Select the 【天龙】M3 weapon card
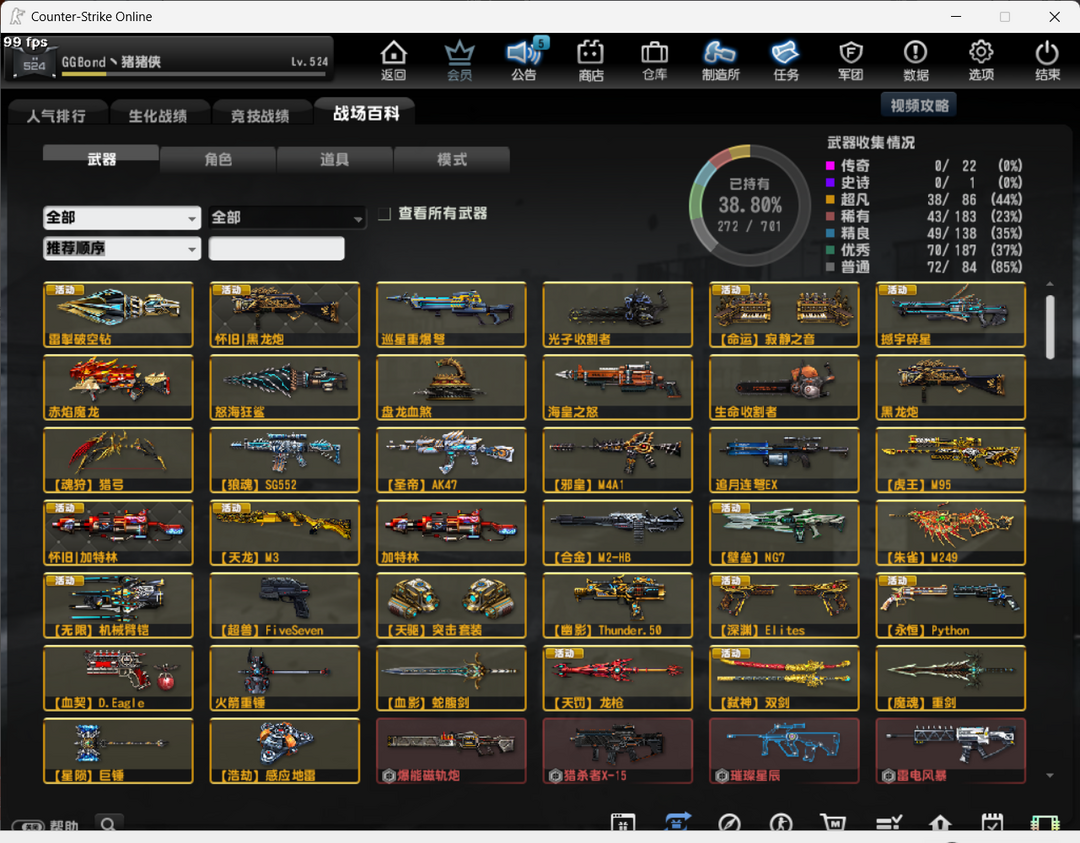Screen dimensions: 1080x843 point(284,533)
